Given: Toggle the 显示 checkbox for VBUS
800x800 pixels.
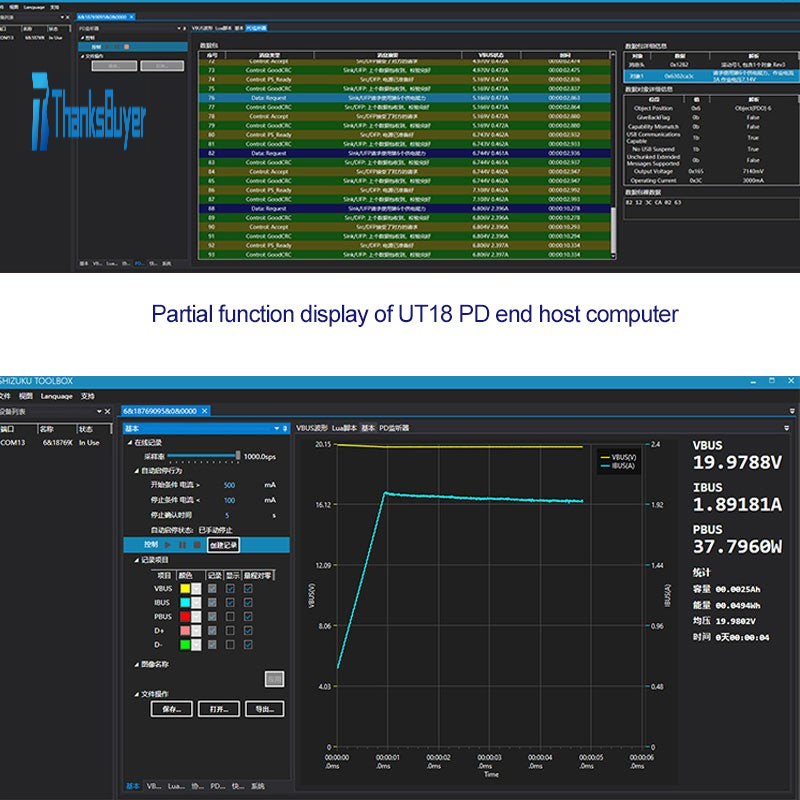Looking at the screenshot, I should [x=231, y=589].
